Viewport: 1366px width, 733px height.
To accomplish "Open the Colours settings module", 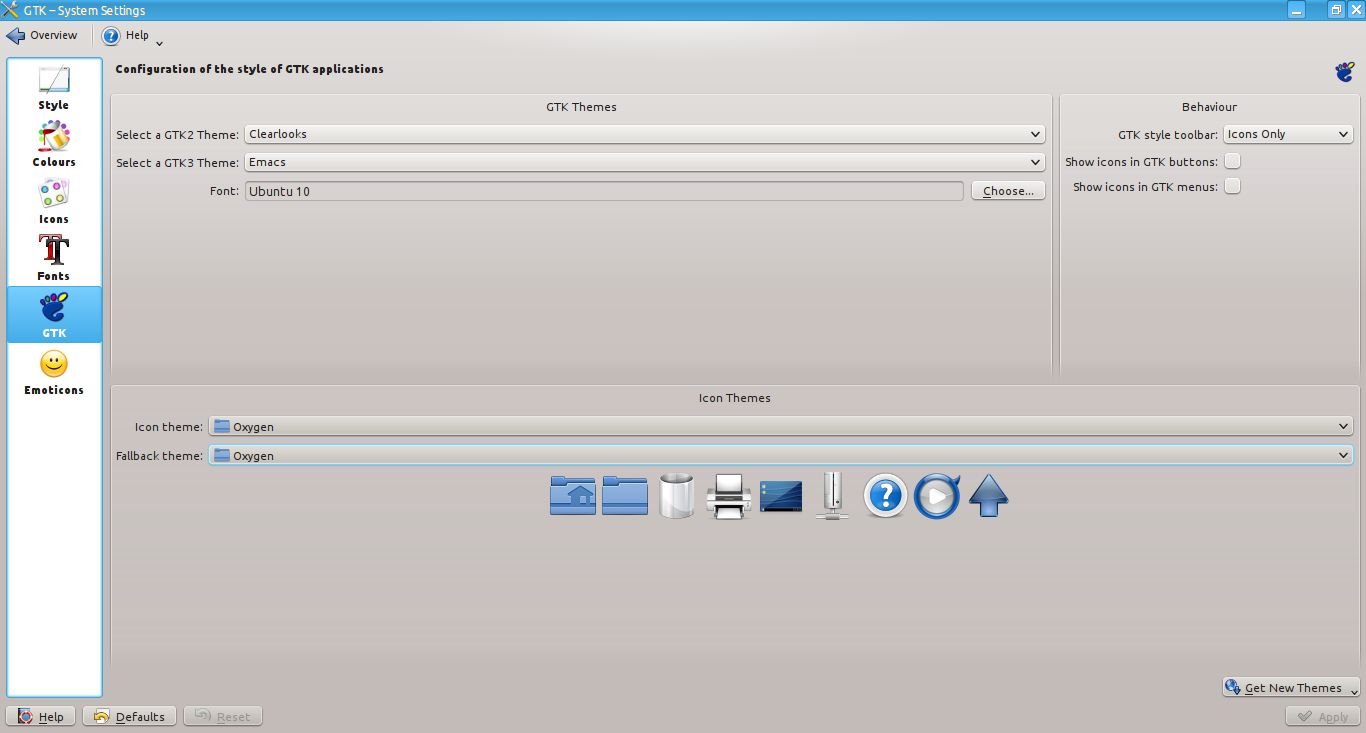I will [x=54, y=145].
